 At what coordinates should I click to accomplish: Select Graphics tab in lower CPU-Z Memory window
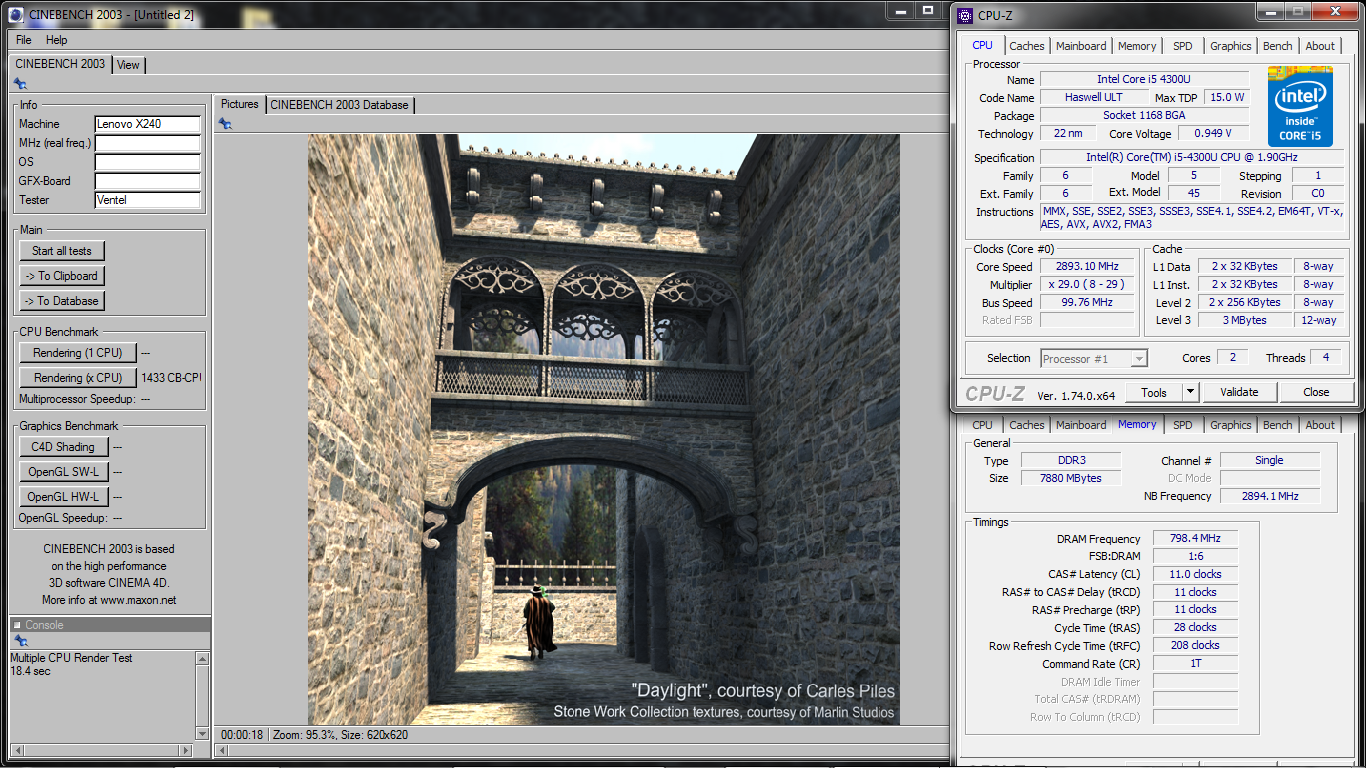point(1231,425)
